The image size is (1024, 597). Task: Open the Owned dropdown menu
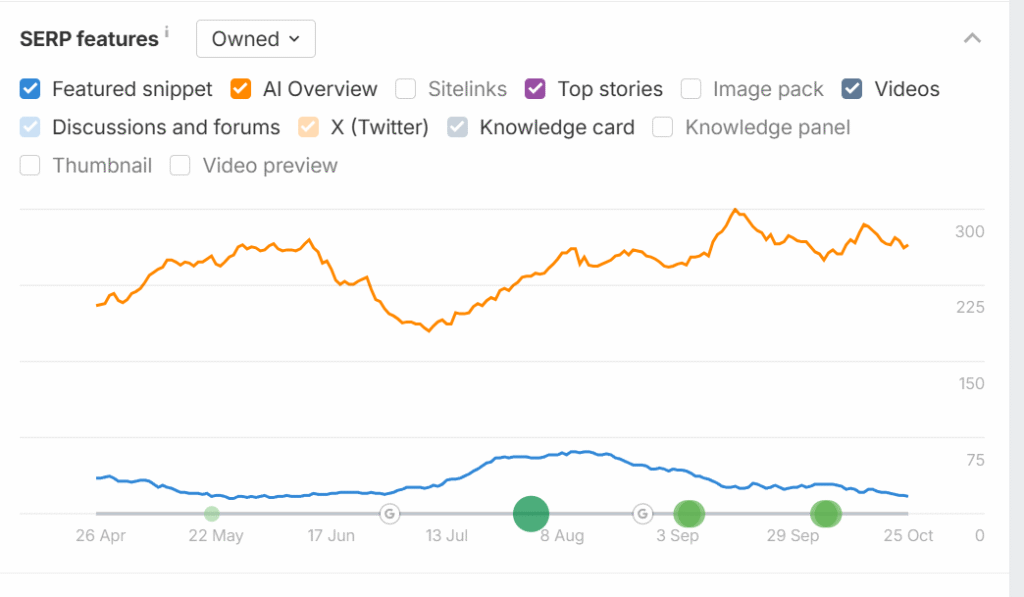coord(256,39)
